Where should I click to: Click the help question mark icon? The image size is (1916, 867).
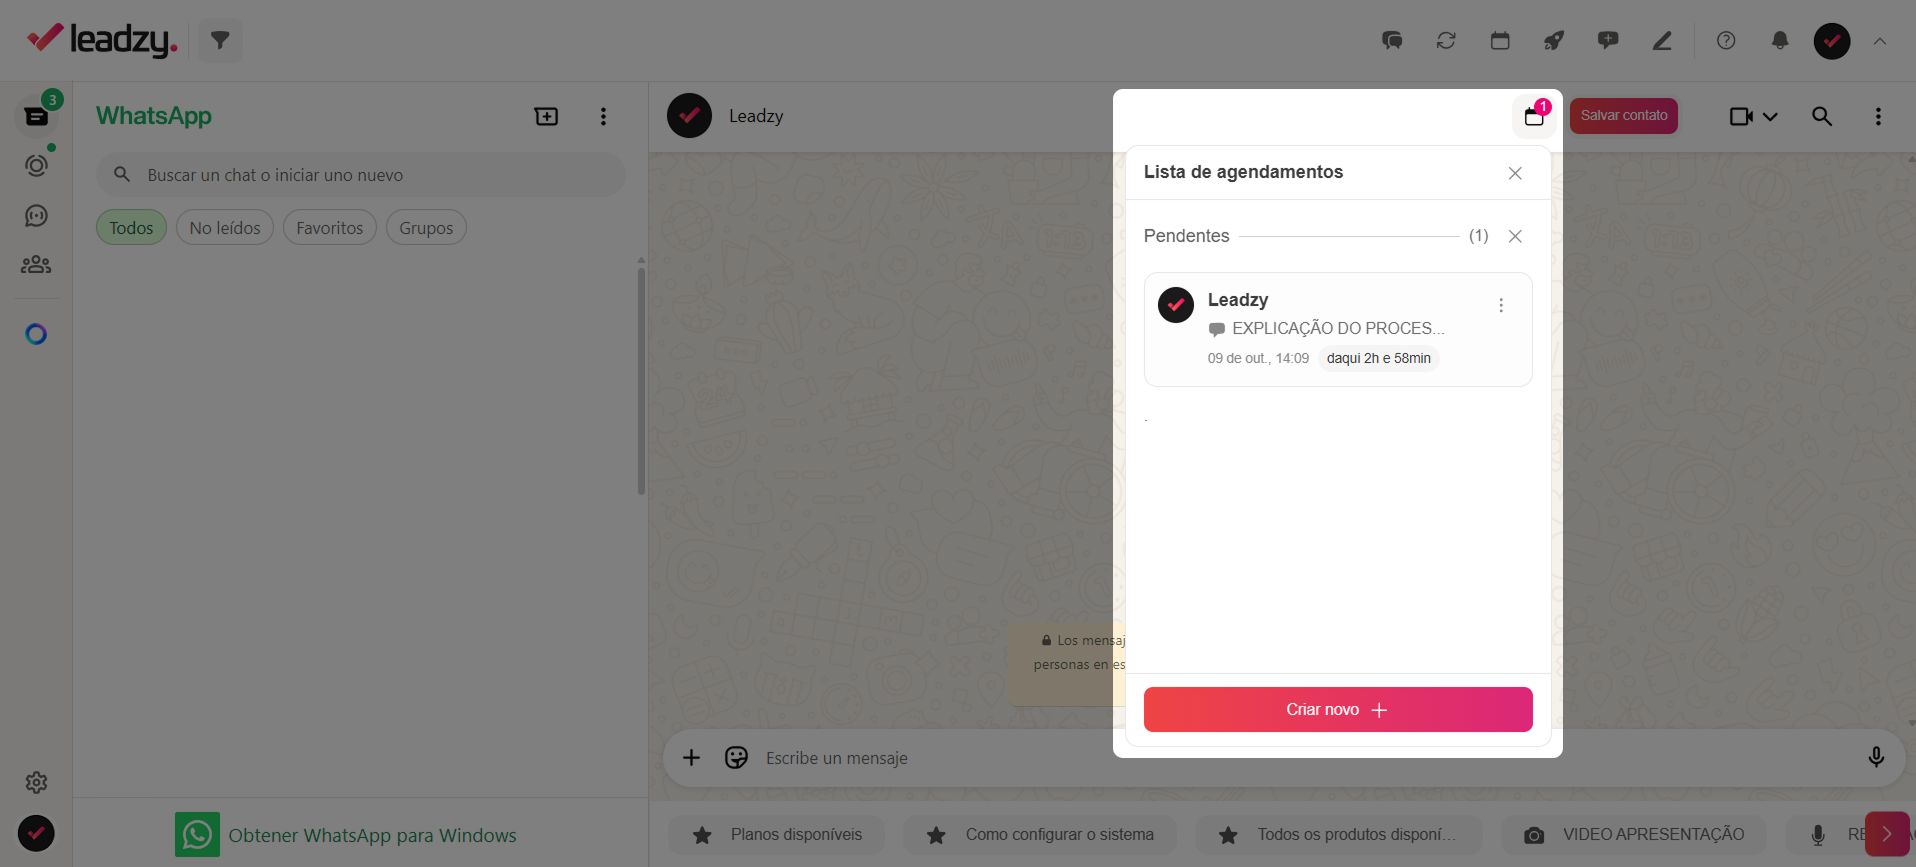tap(1726, 41)
